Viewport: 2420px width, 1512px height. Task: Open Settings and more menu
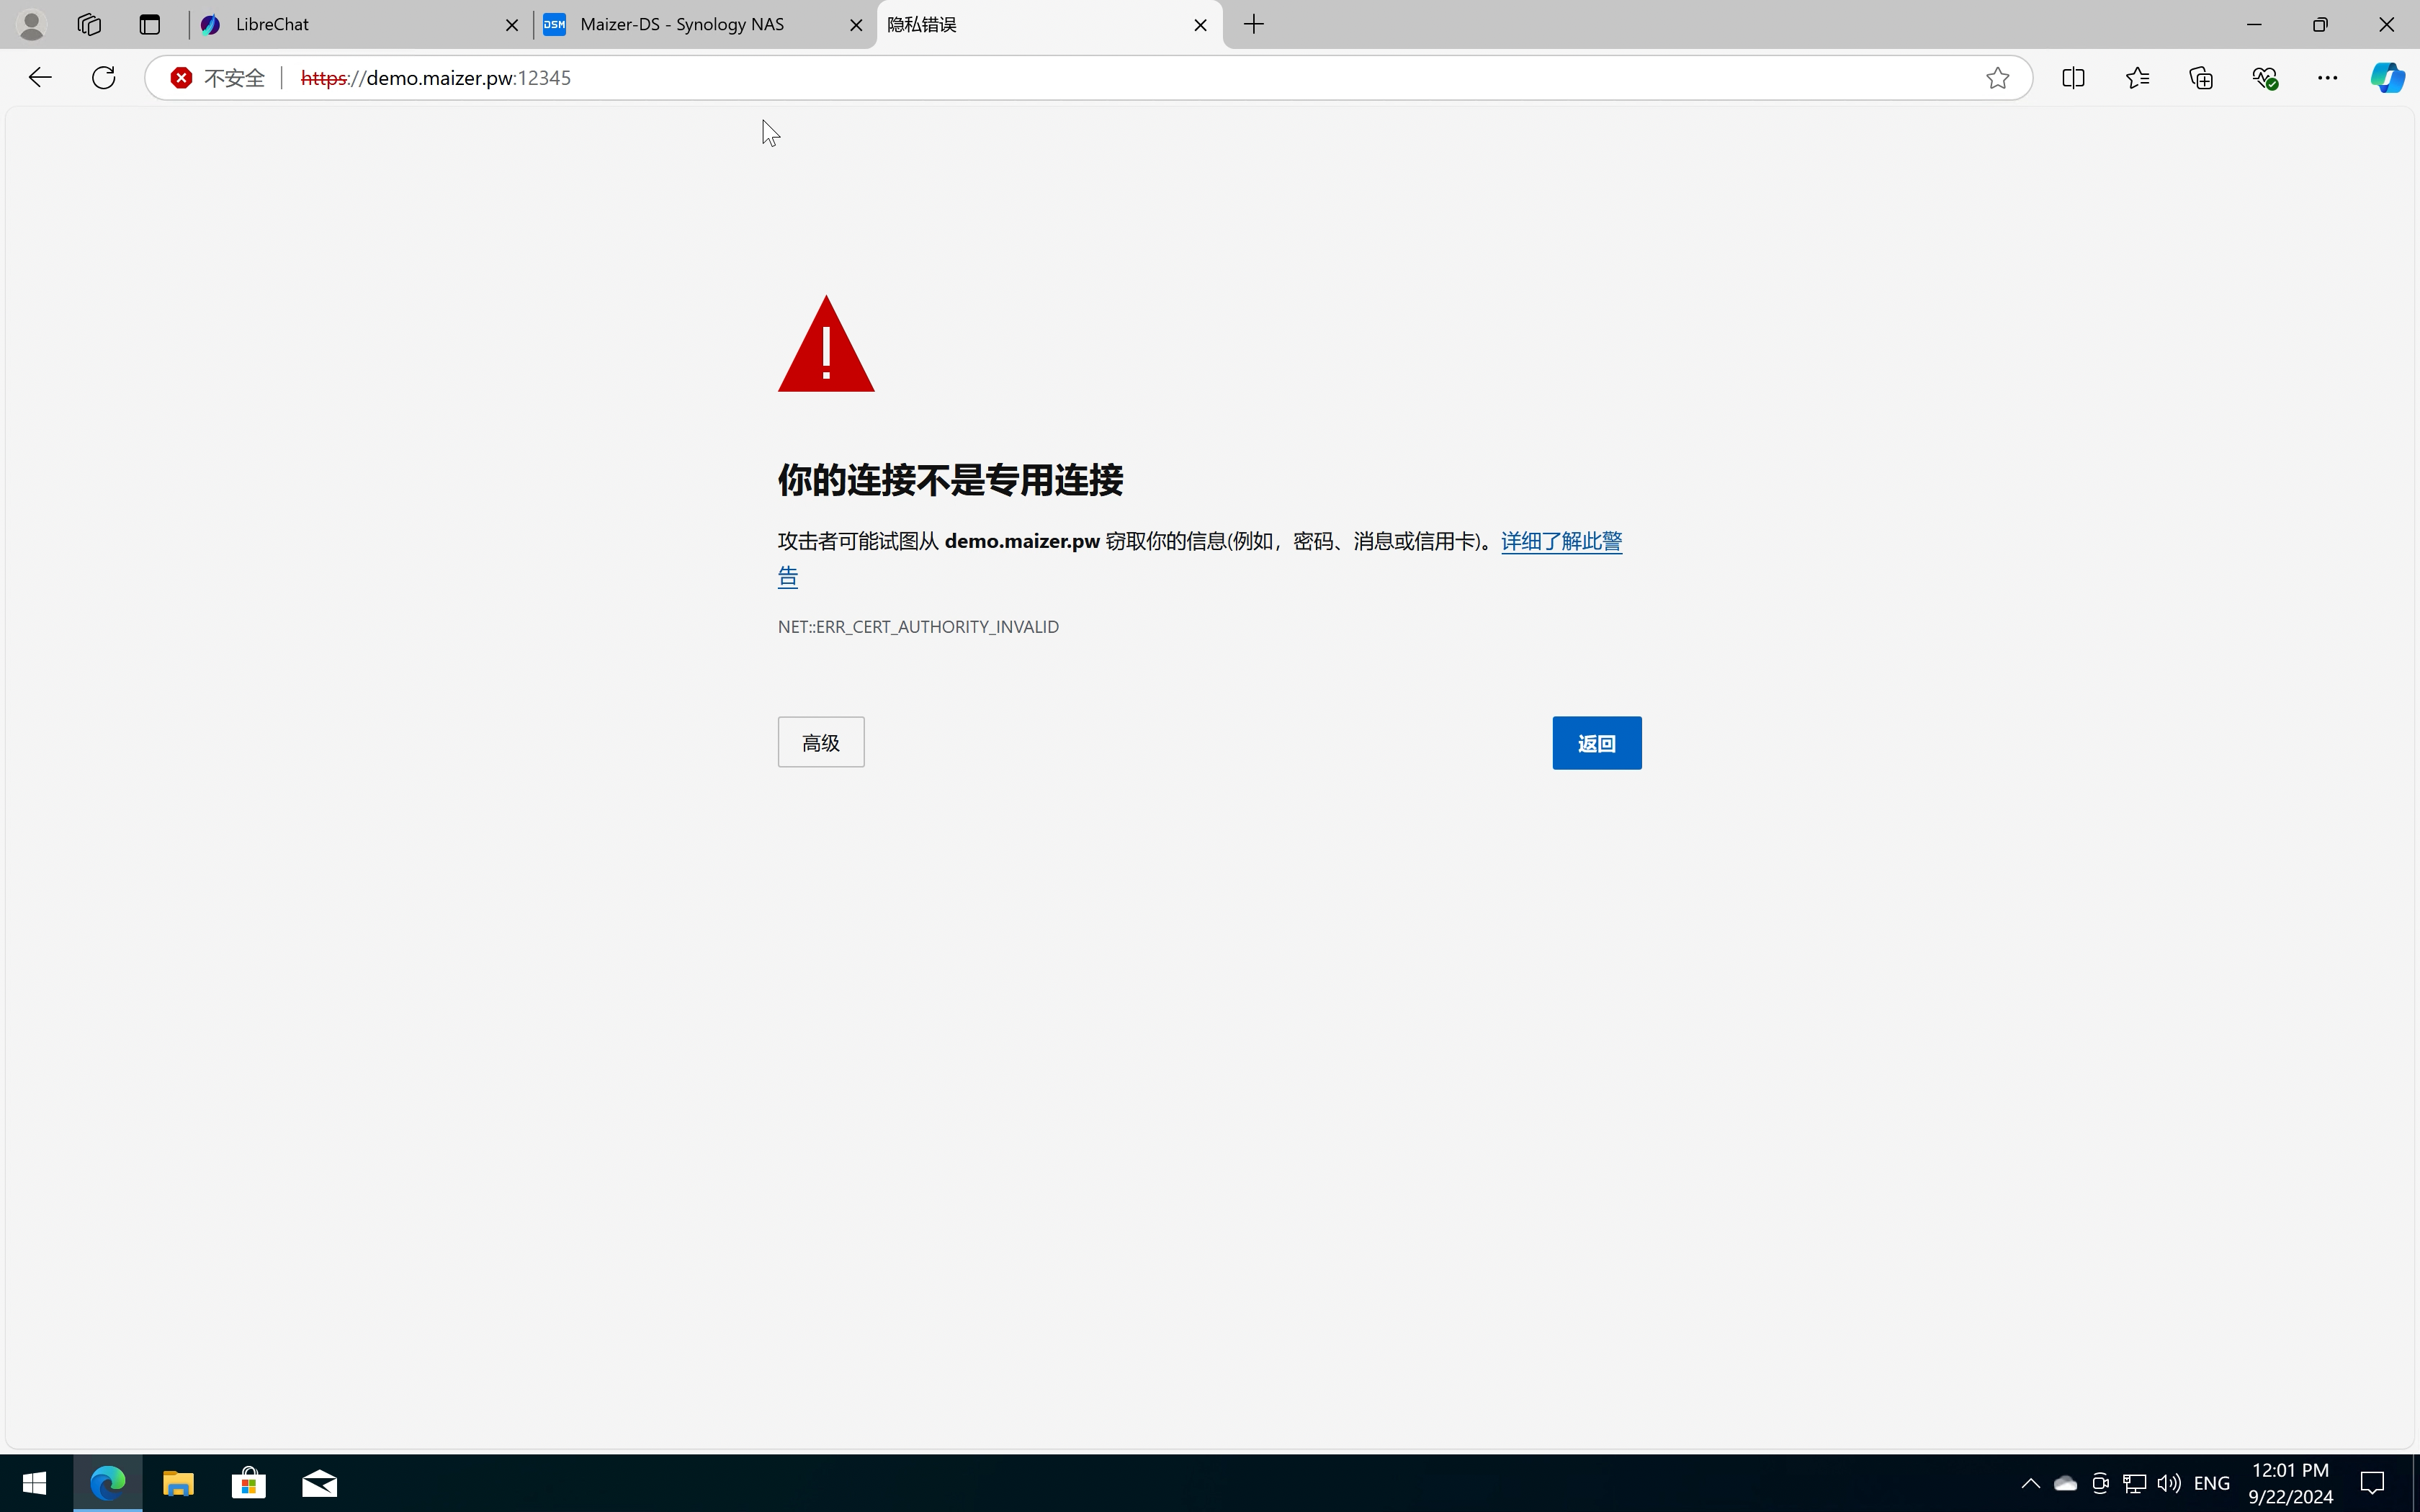click(2328, 77)
